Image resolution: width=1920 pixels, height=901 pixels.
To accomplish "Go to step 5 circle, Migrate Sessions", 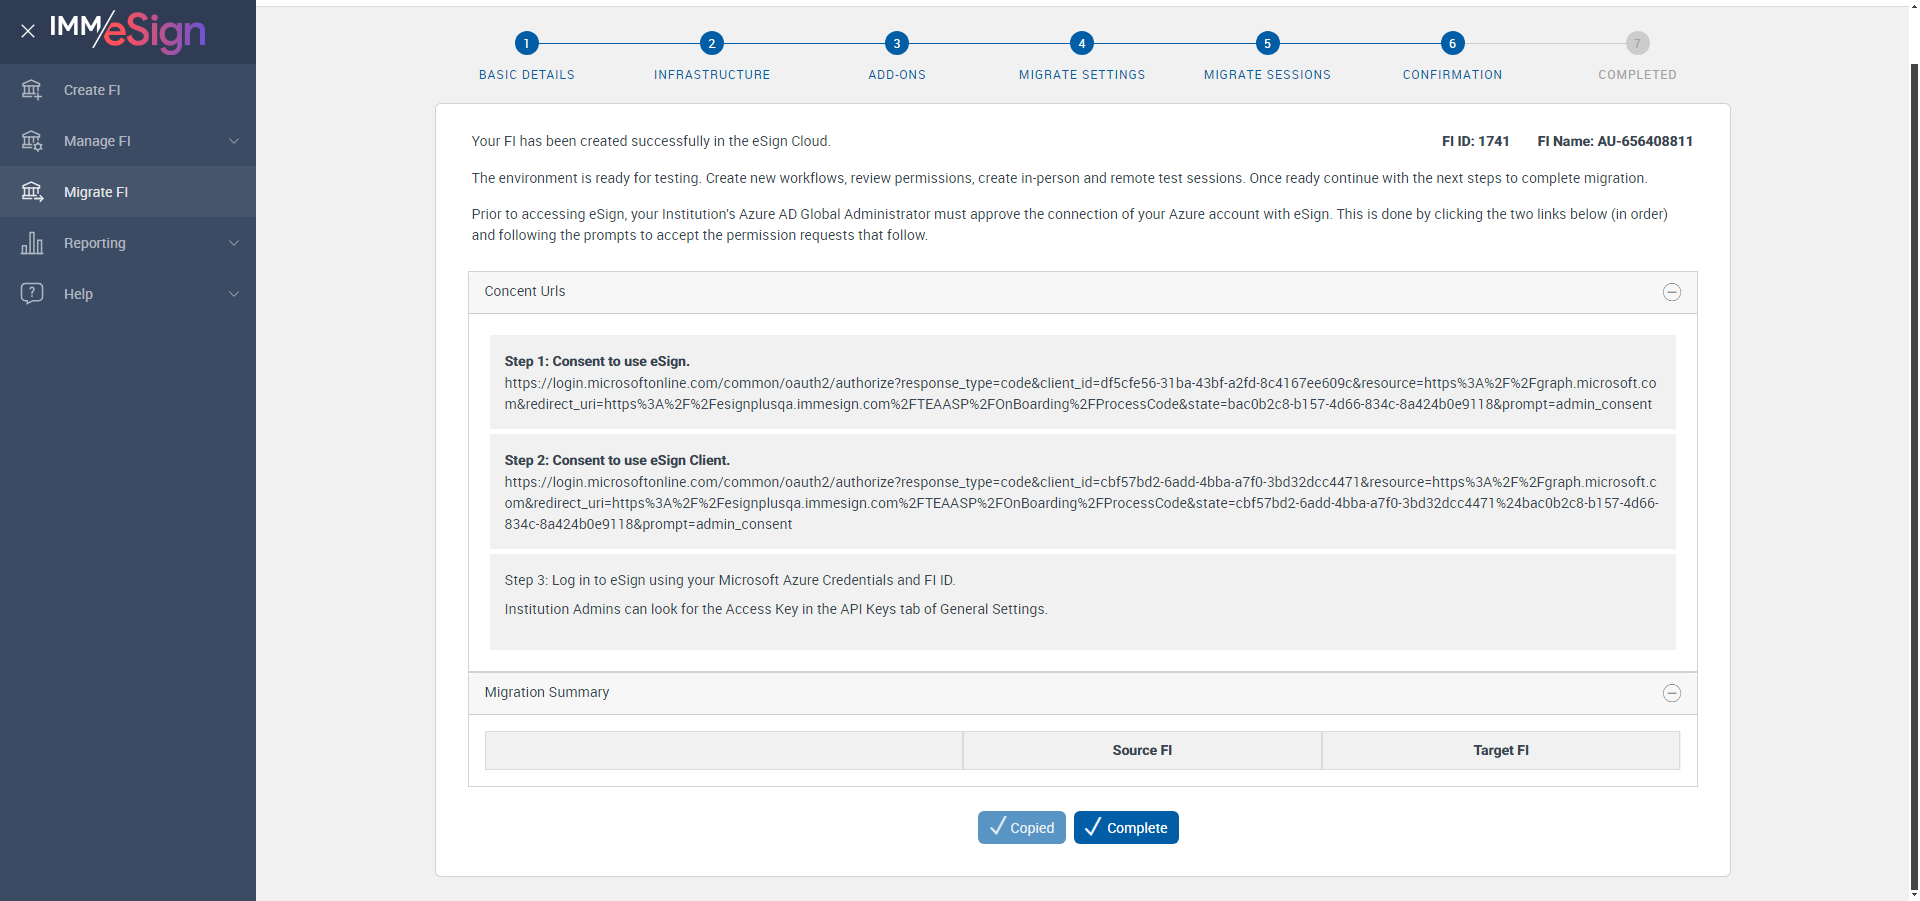I will pyautogui.click(x=1267, y=43).
